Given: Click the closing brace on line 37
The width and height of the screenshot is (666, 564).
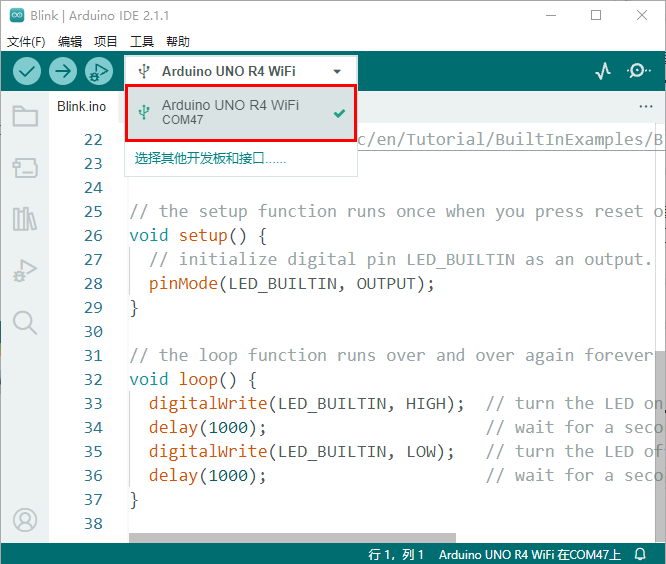Looking at the screenshot, I should pos(134,500).
